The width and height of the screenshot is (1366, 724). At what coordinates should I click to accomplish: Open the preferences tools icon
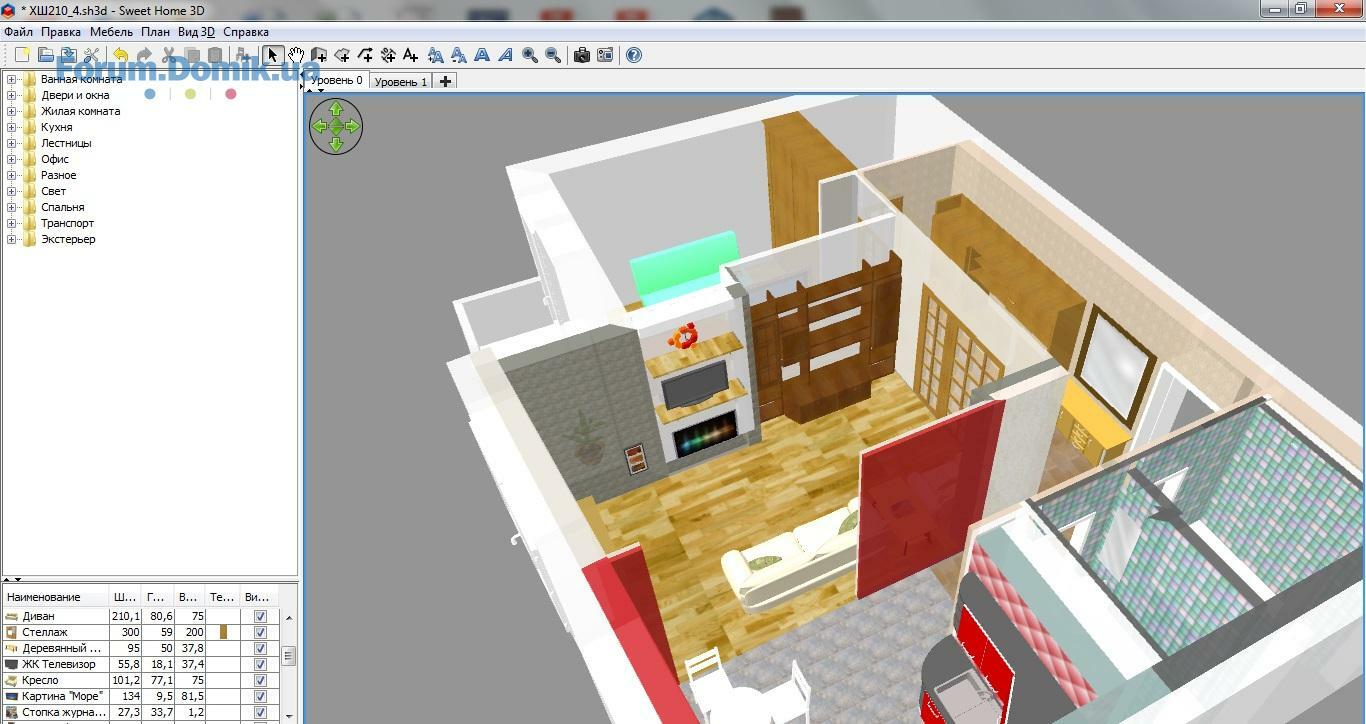tap(92, 55)
